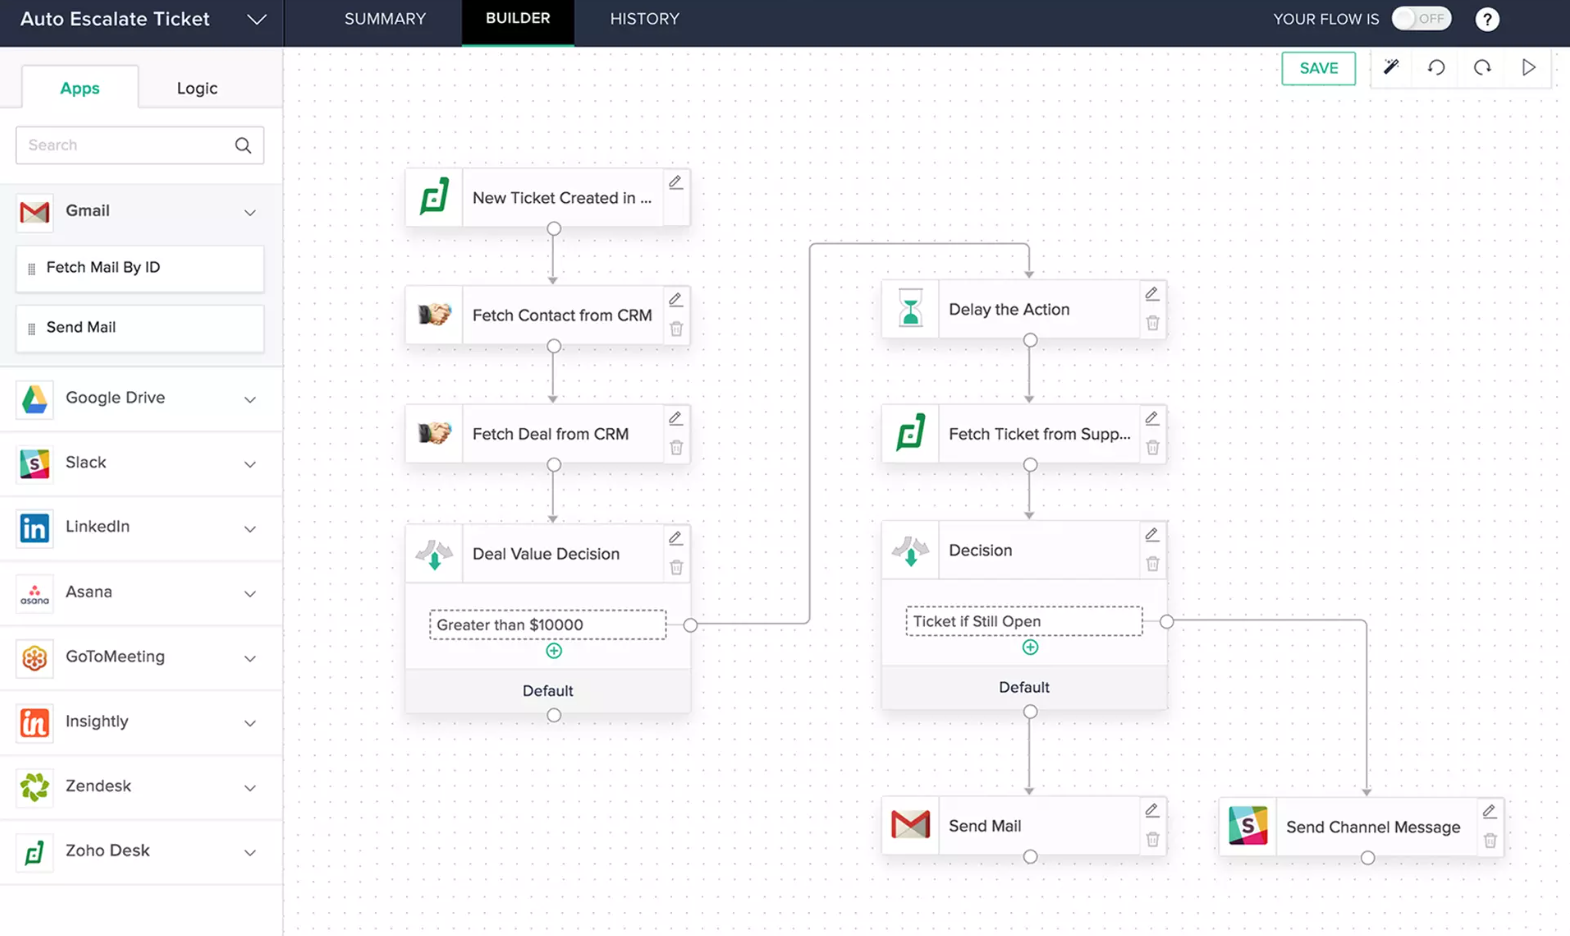The image size is (1570, 936).
Task: Open the HISTORY tab
Action: click(645, 19)
